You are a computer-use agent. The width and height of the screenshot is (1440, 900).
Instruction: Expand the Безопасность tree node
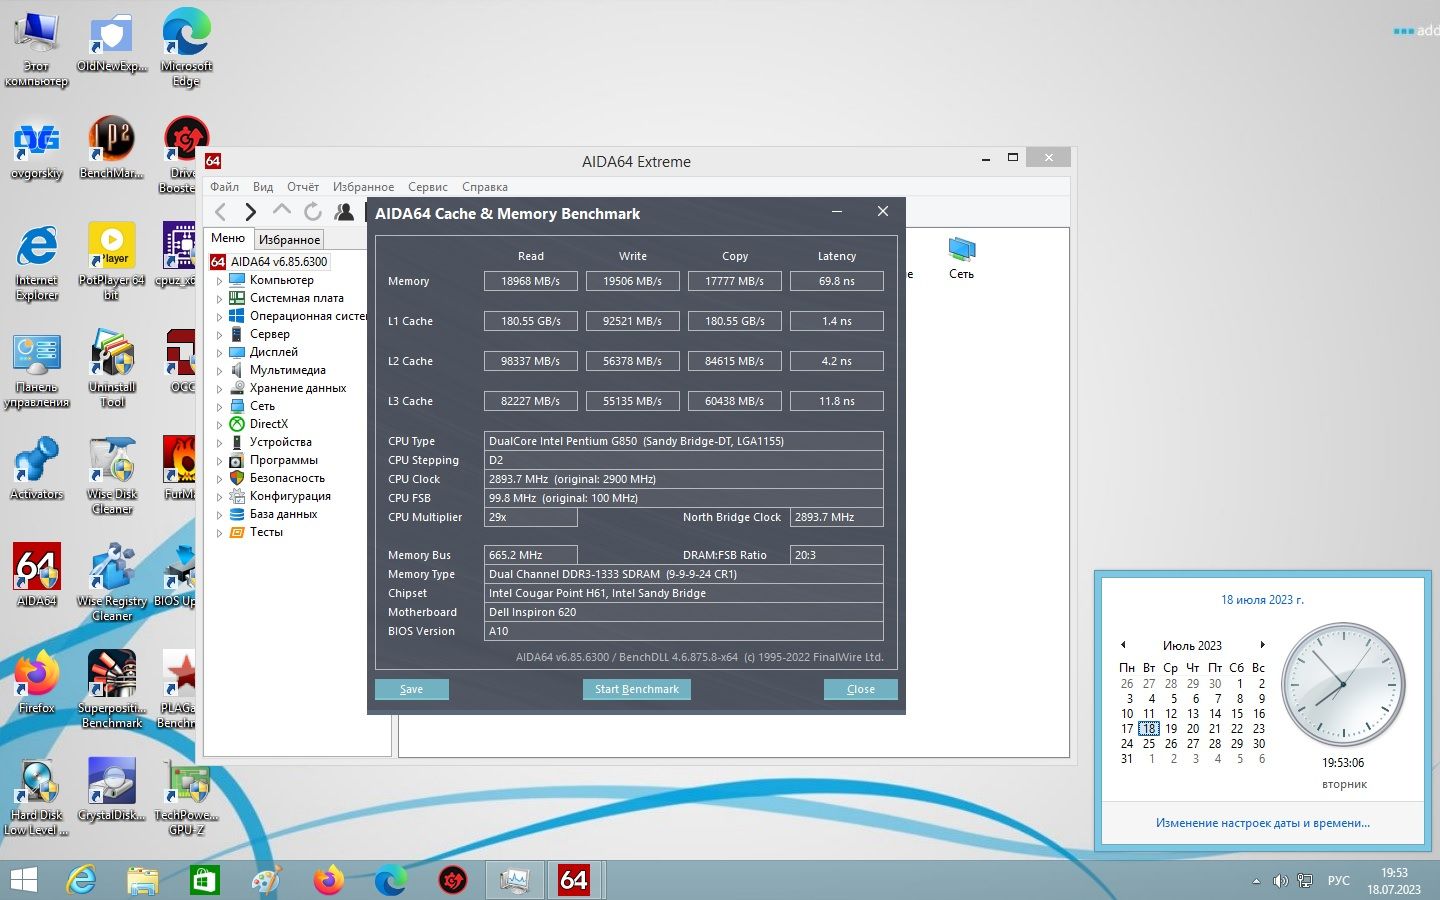click(219, 479)
